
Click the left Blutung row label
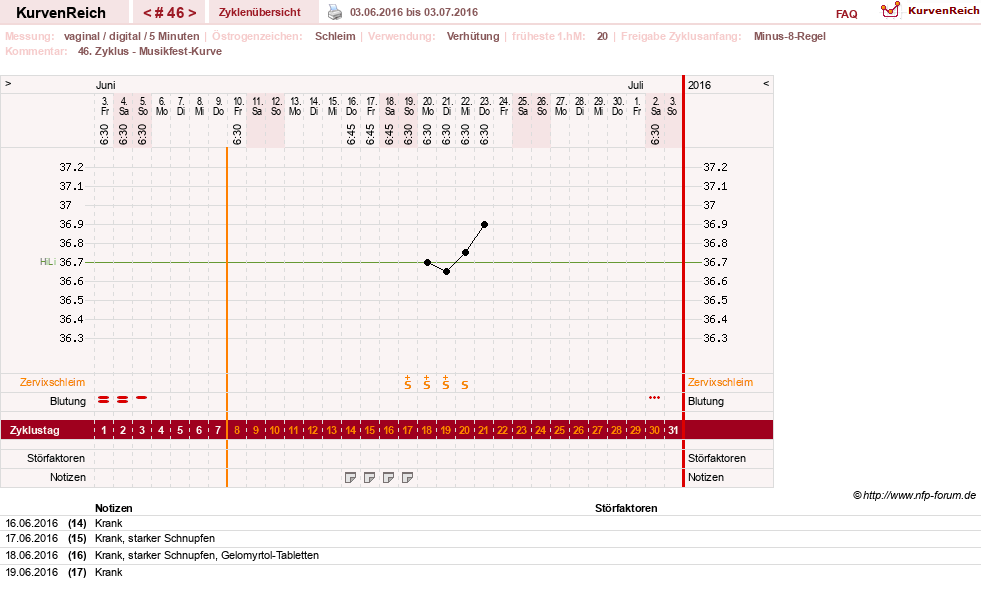click(x=68, y=402)
